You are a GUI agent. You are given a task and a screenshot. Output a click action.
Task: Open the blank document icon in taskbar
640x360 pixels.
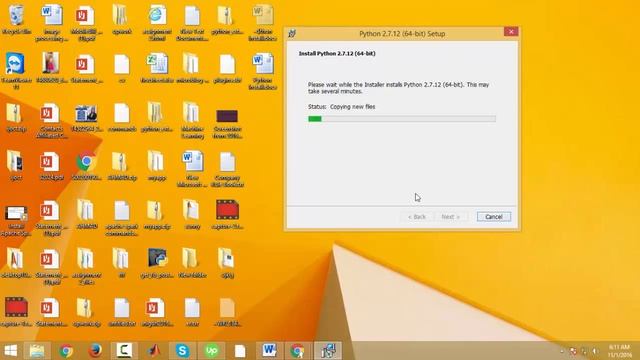tap(240, 351)
